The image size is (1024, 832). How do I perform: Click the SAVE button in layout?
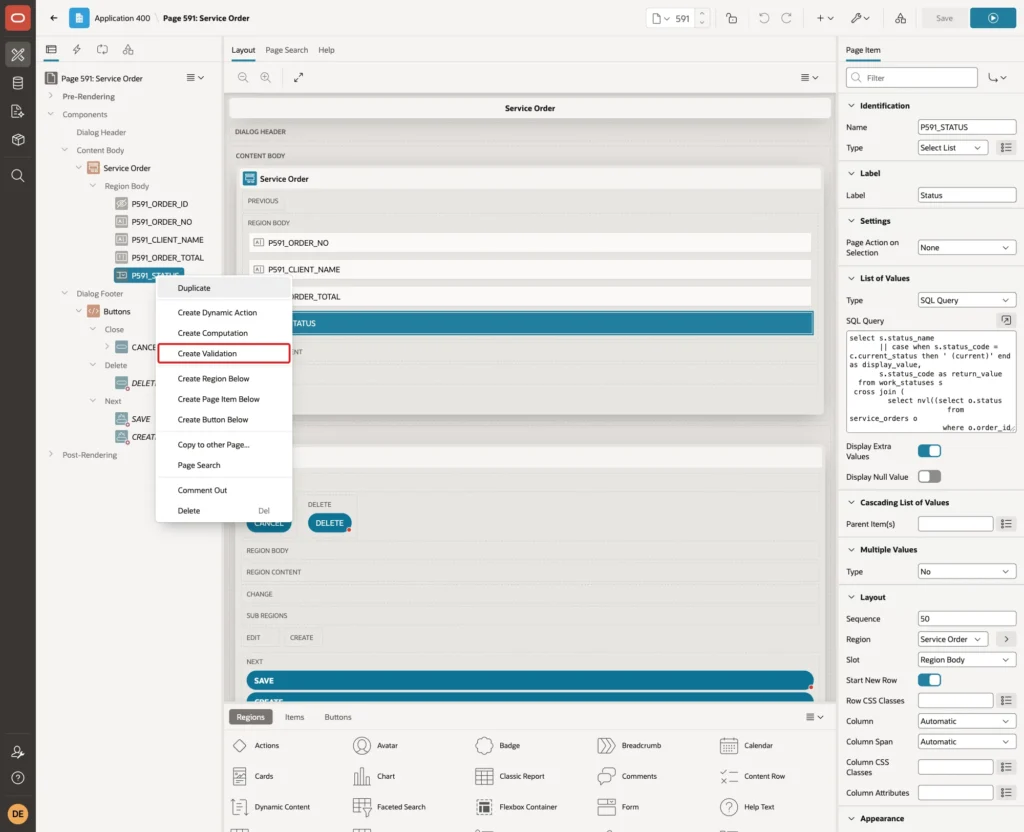coord(530,680)
